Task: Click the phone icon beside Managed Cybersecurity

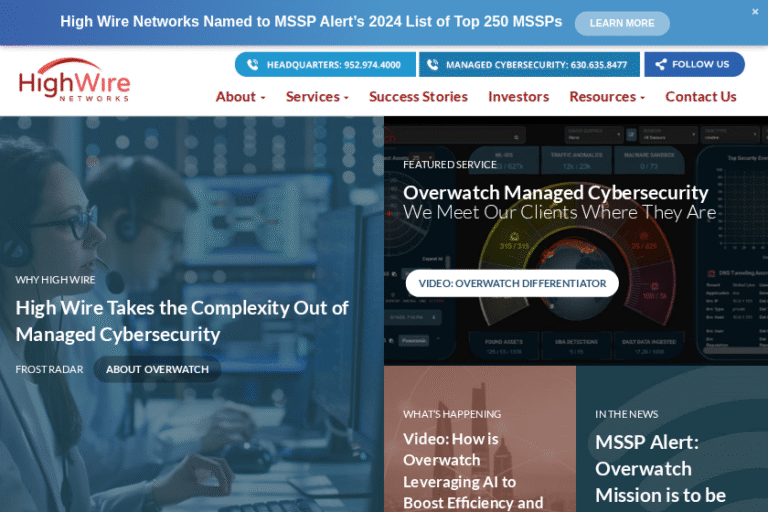Action: (x=432, y=65)
